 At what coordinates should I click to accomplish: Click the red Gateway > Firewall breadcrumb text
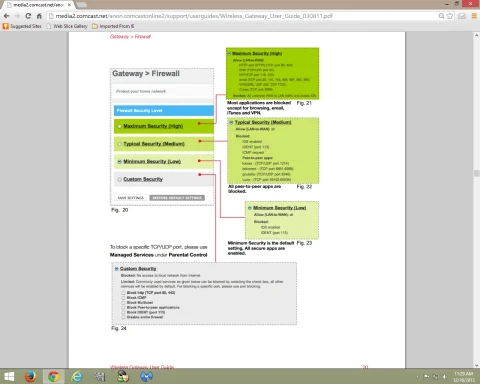coord(130,37)
